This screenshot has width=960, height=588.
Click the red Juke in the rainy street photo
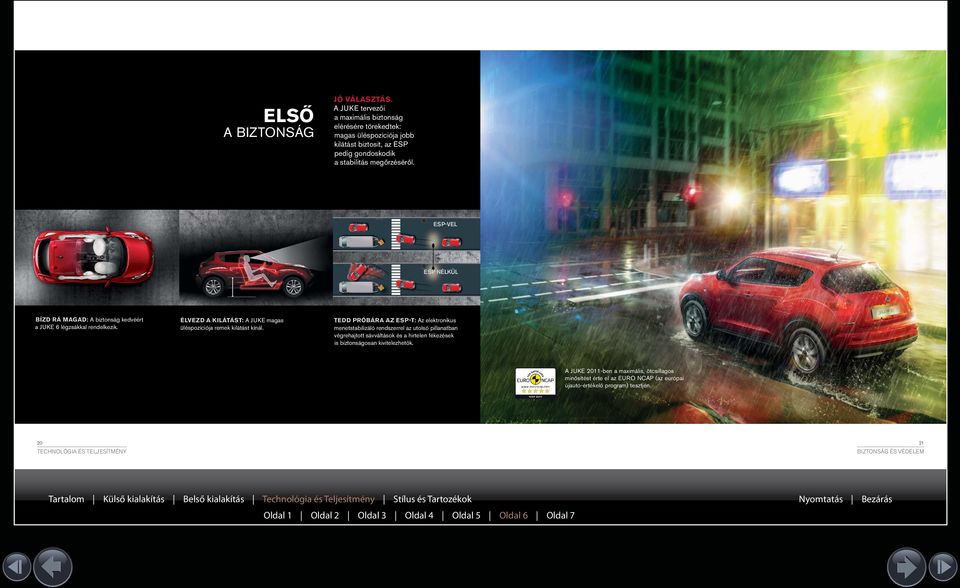[x=799, y=309]
